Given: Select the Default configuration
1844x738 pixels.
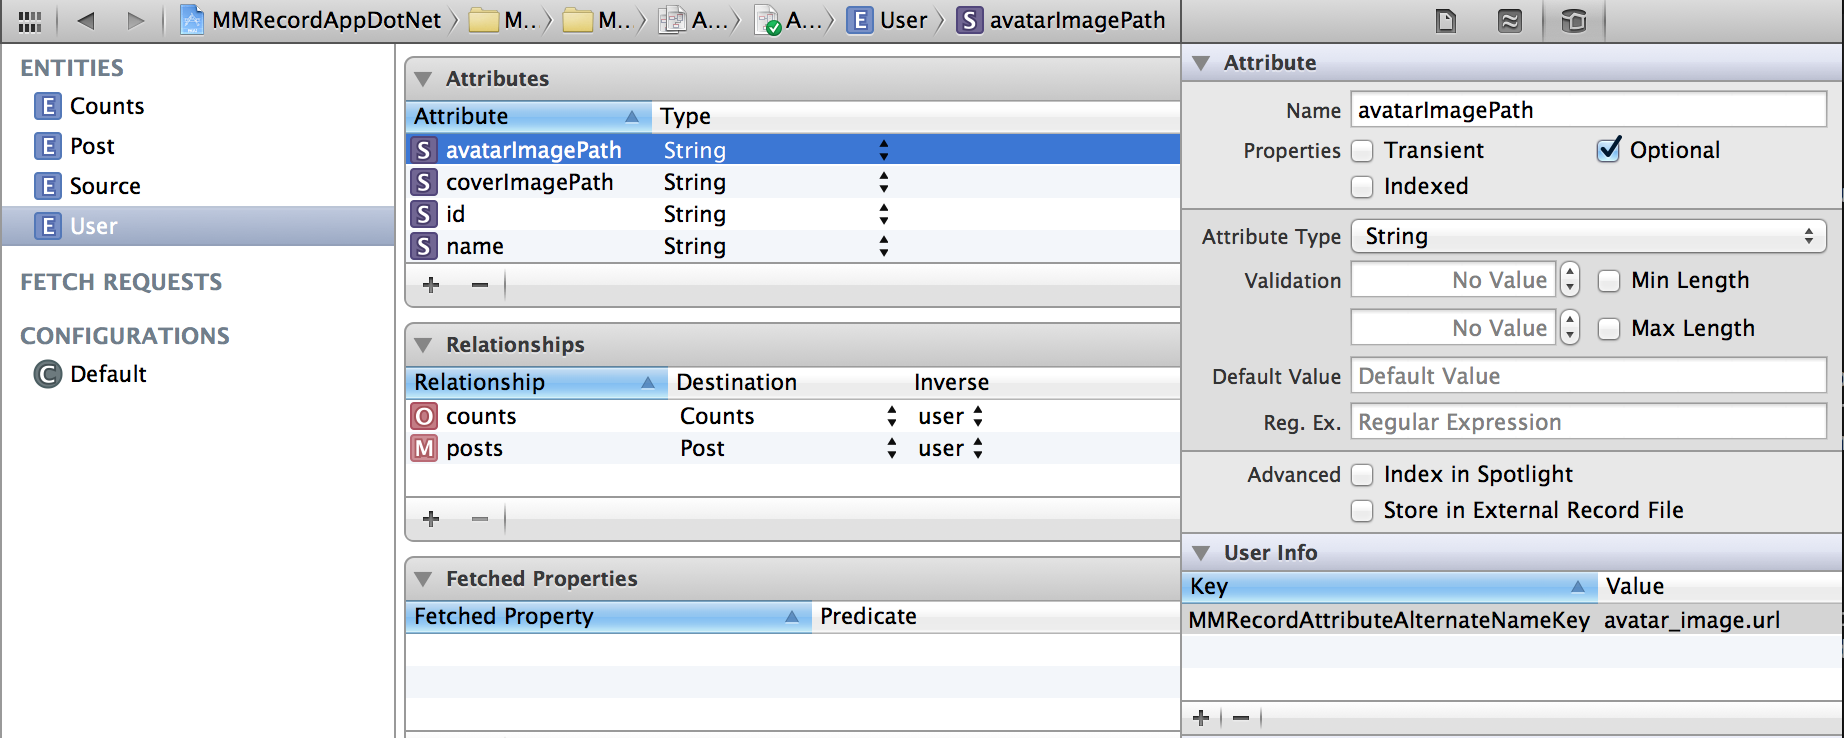Looking at the screenshot, I should click(x=108, y=374).
